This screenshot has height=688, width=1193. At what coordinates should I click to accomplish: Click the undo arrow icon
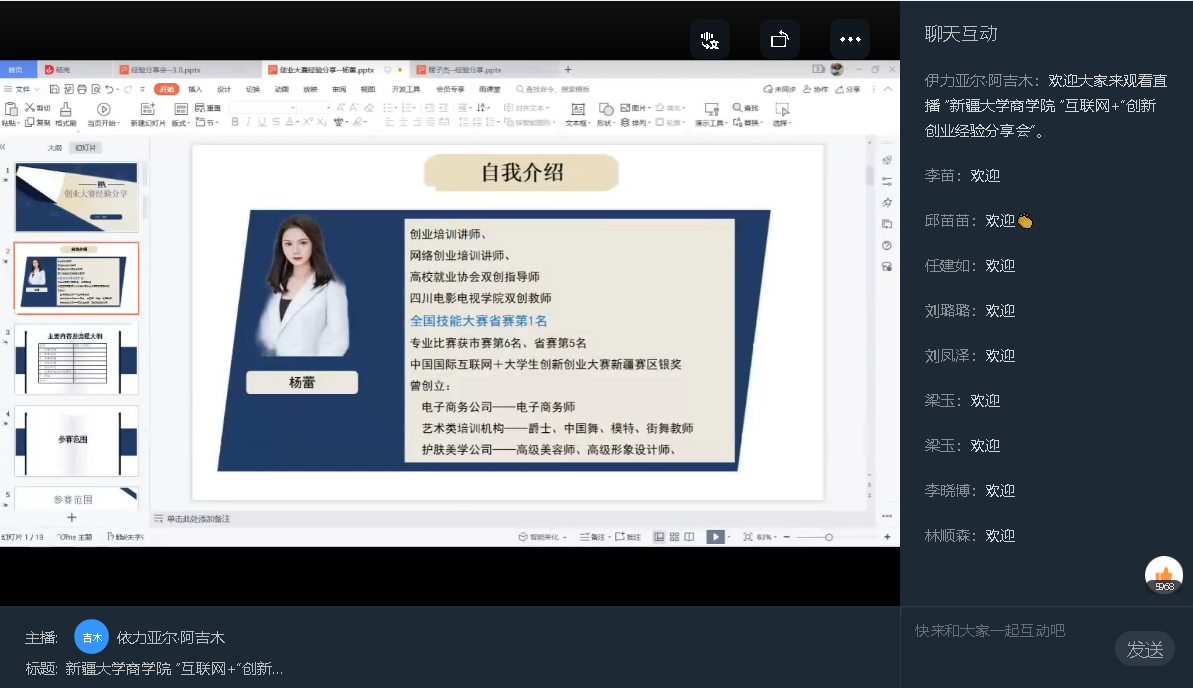click(110, 89)
